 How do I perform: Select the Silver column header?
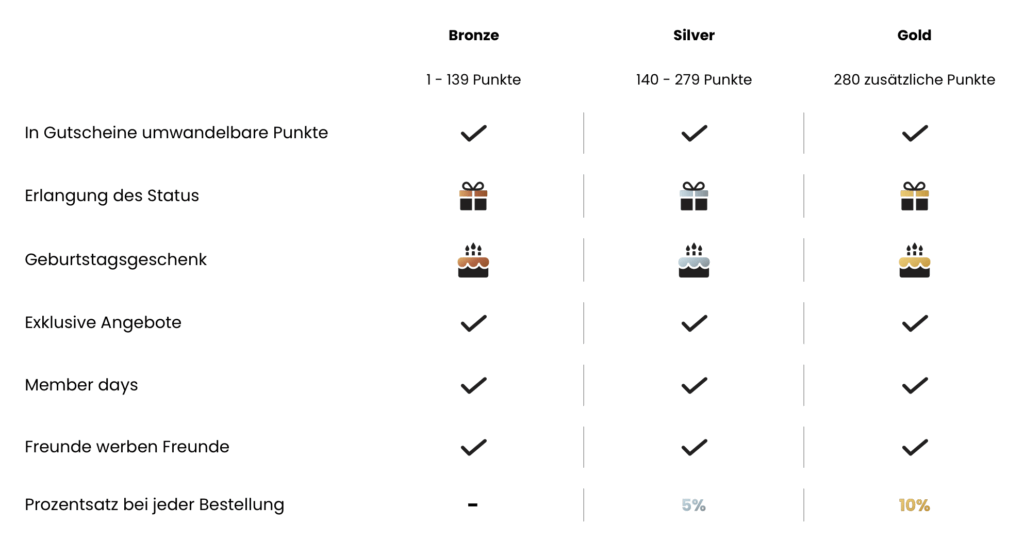(694, 35)
